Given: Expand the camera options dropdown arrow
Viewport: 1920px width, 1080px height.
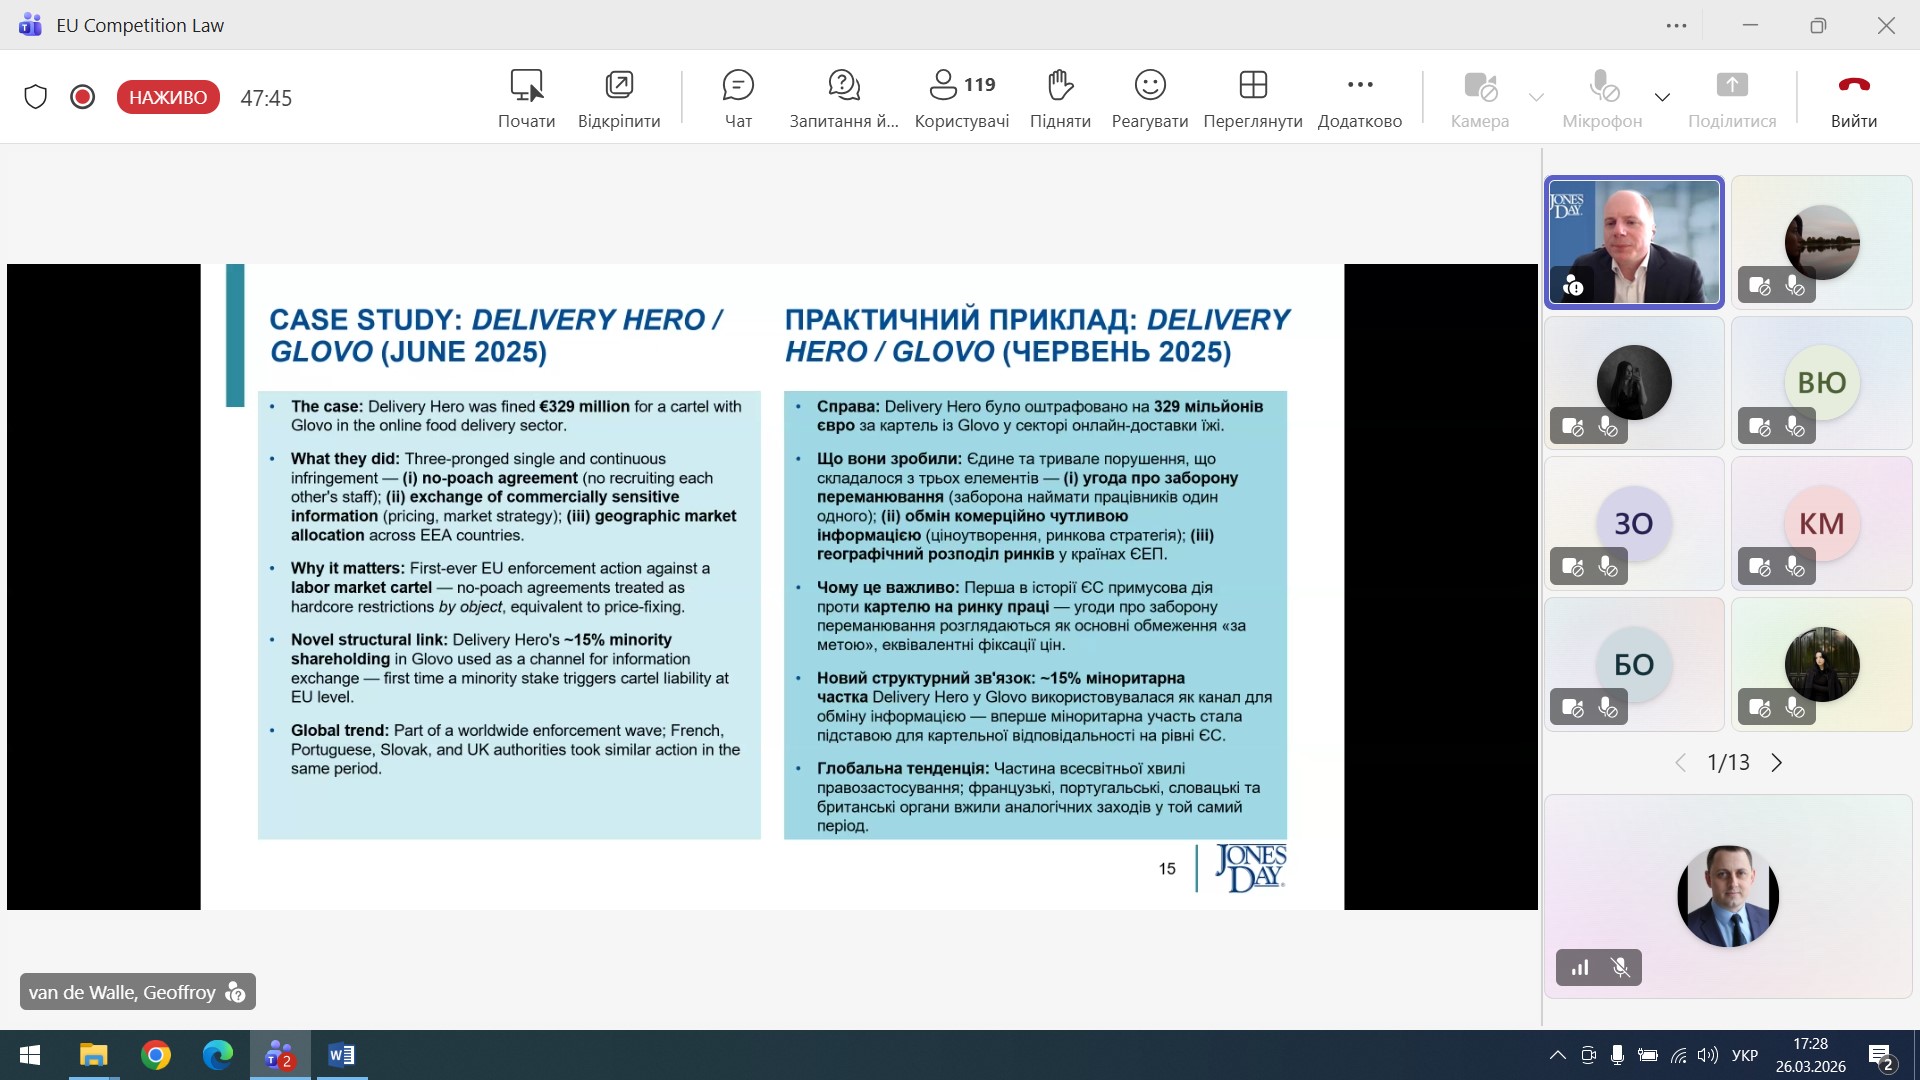Looking at the screenshot, I should 1536,97.
